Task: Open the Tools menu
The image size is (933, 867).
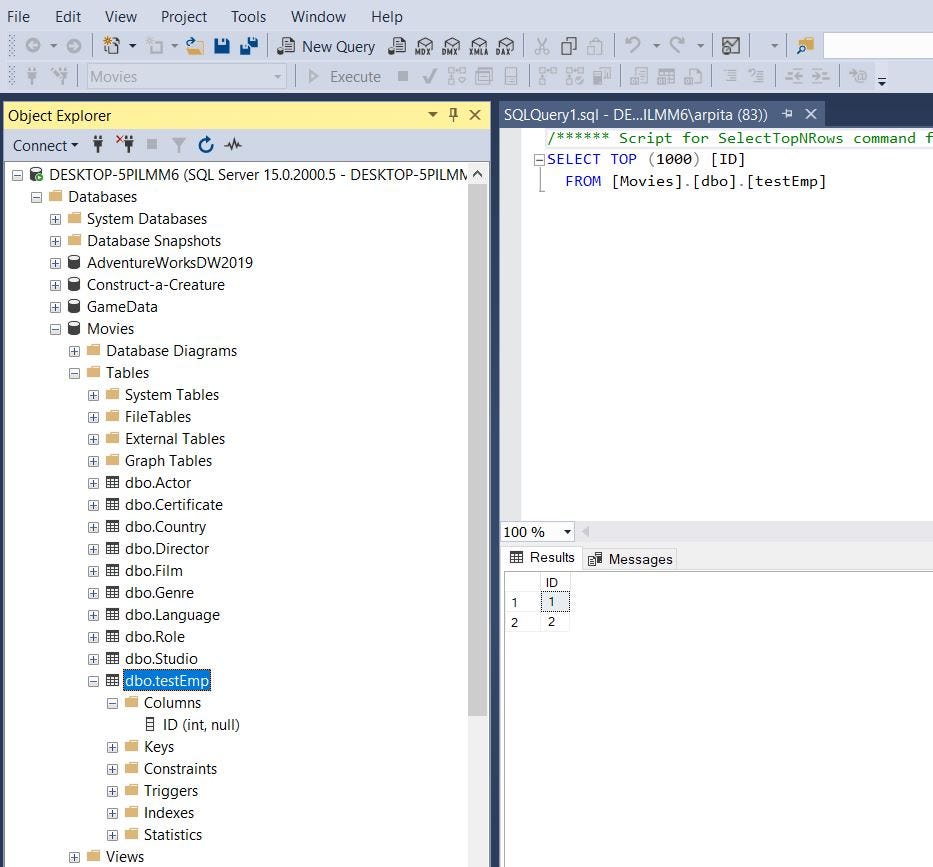Action: (x=248, y=16)
